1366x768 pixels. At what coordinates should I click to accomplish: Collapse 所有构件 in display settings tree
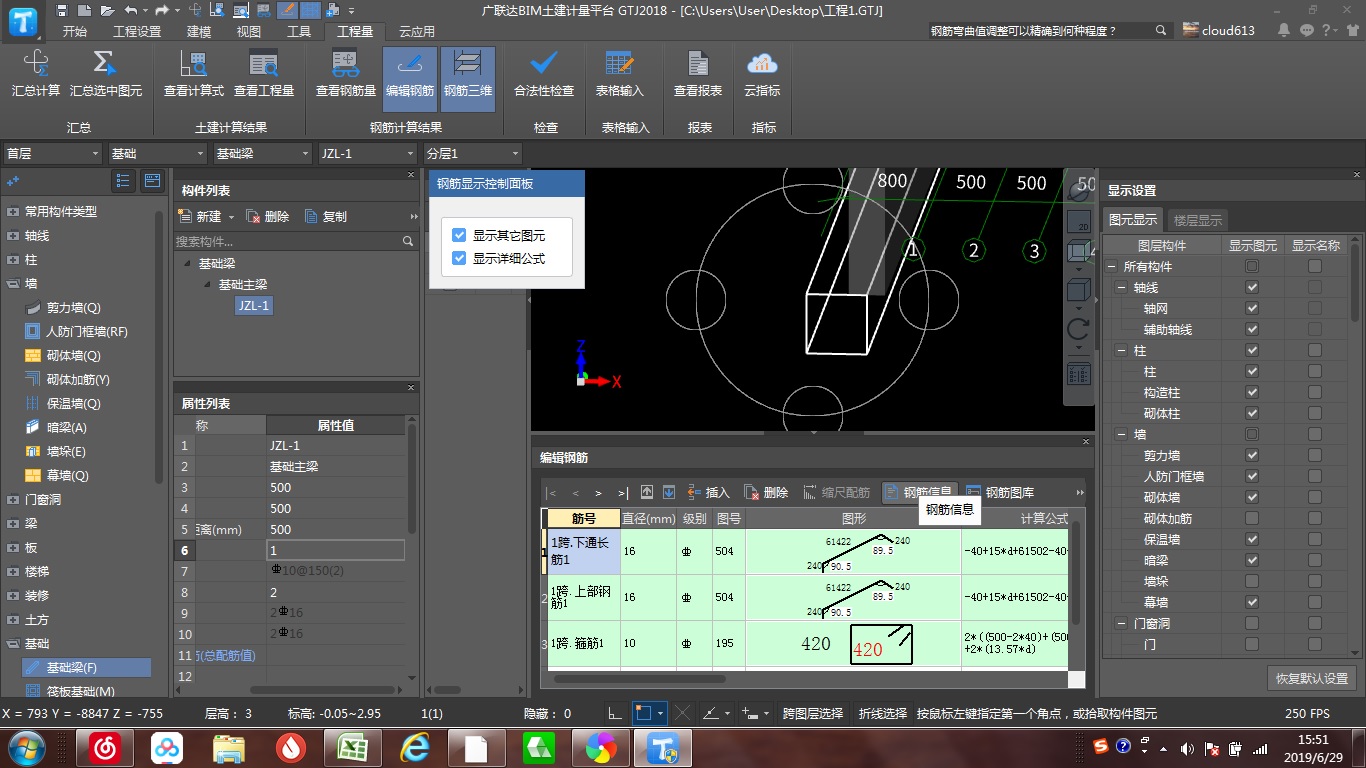coord(1111,267)
